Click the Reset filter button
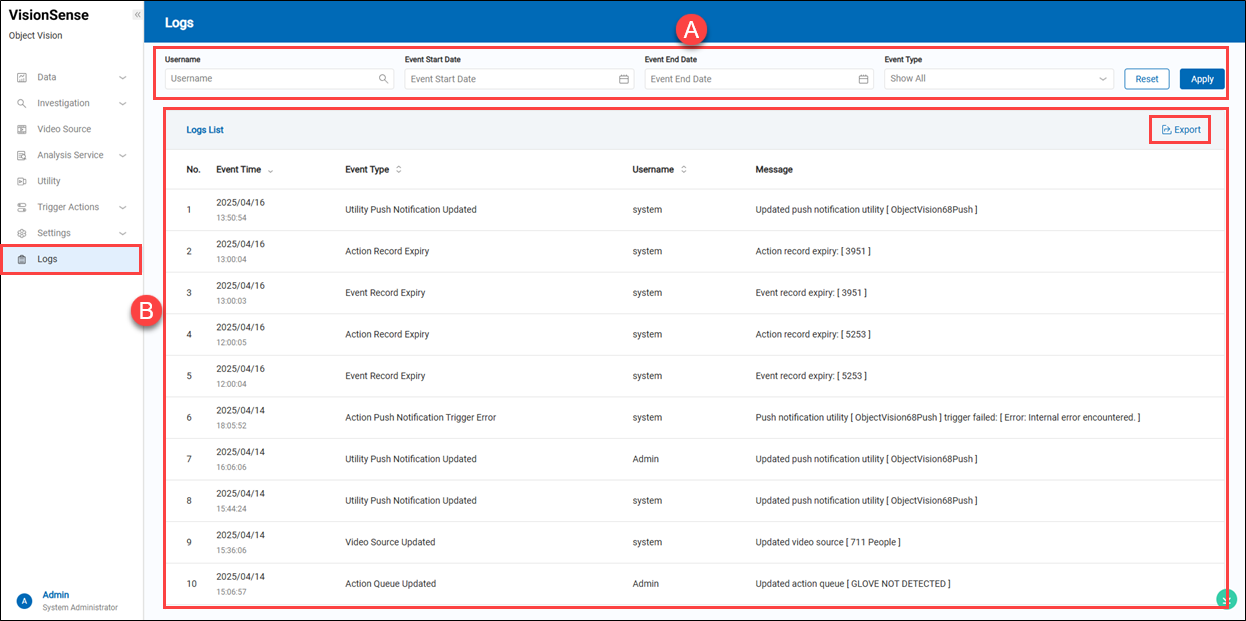Viewport: 1246px width, 621px height. [x=1146, y=79]
